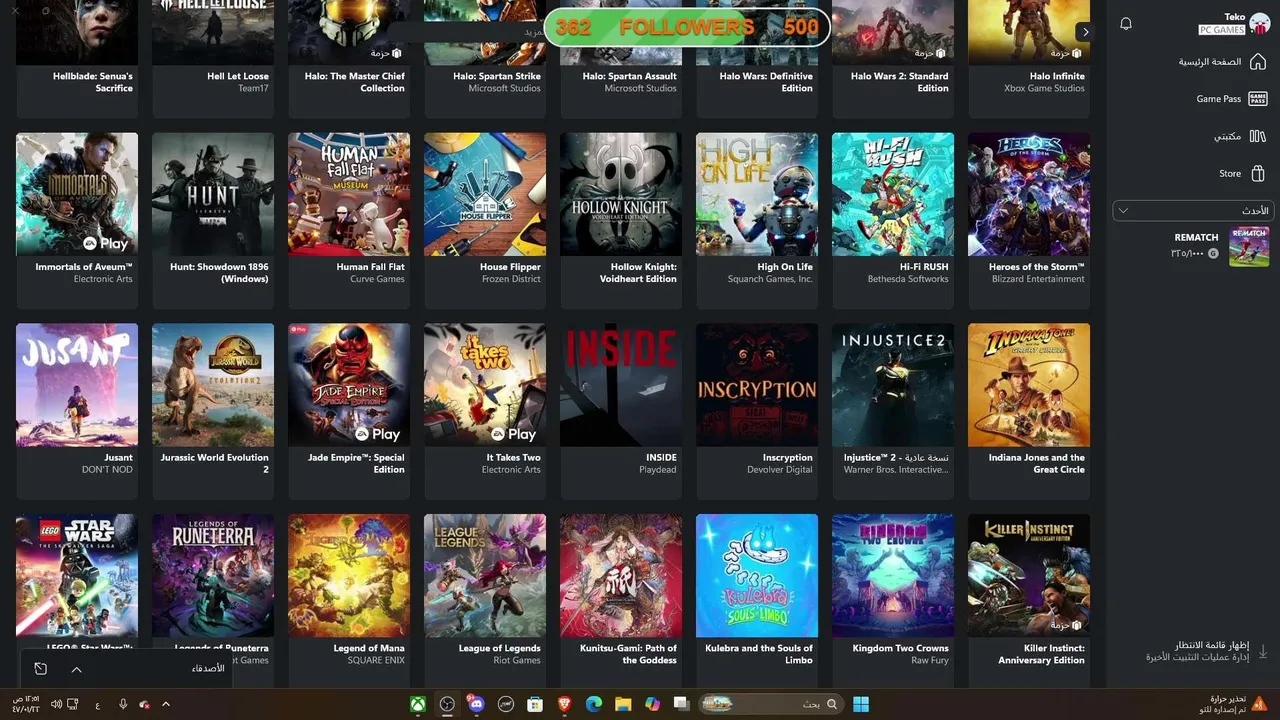Screen dimensions: 1280x720
Task: Open the notifications bell
Action: 1126,24
